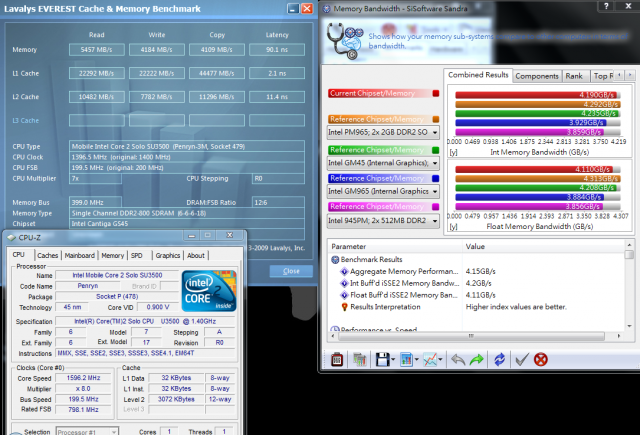The image size is (640, 435).
Task: Open the Caches tab in CPU-Z
Action: (48, 255)
